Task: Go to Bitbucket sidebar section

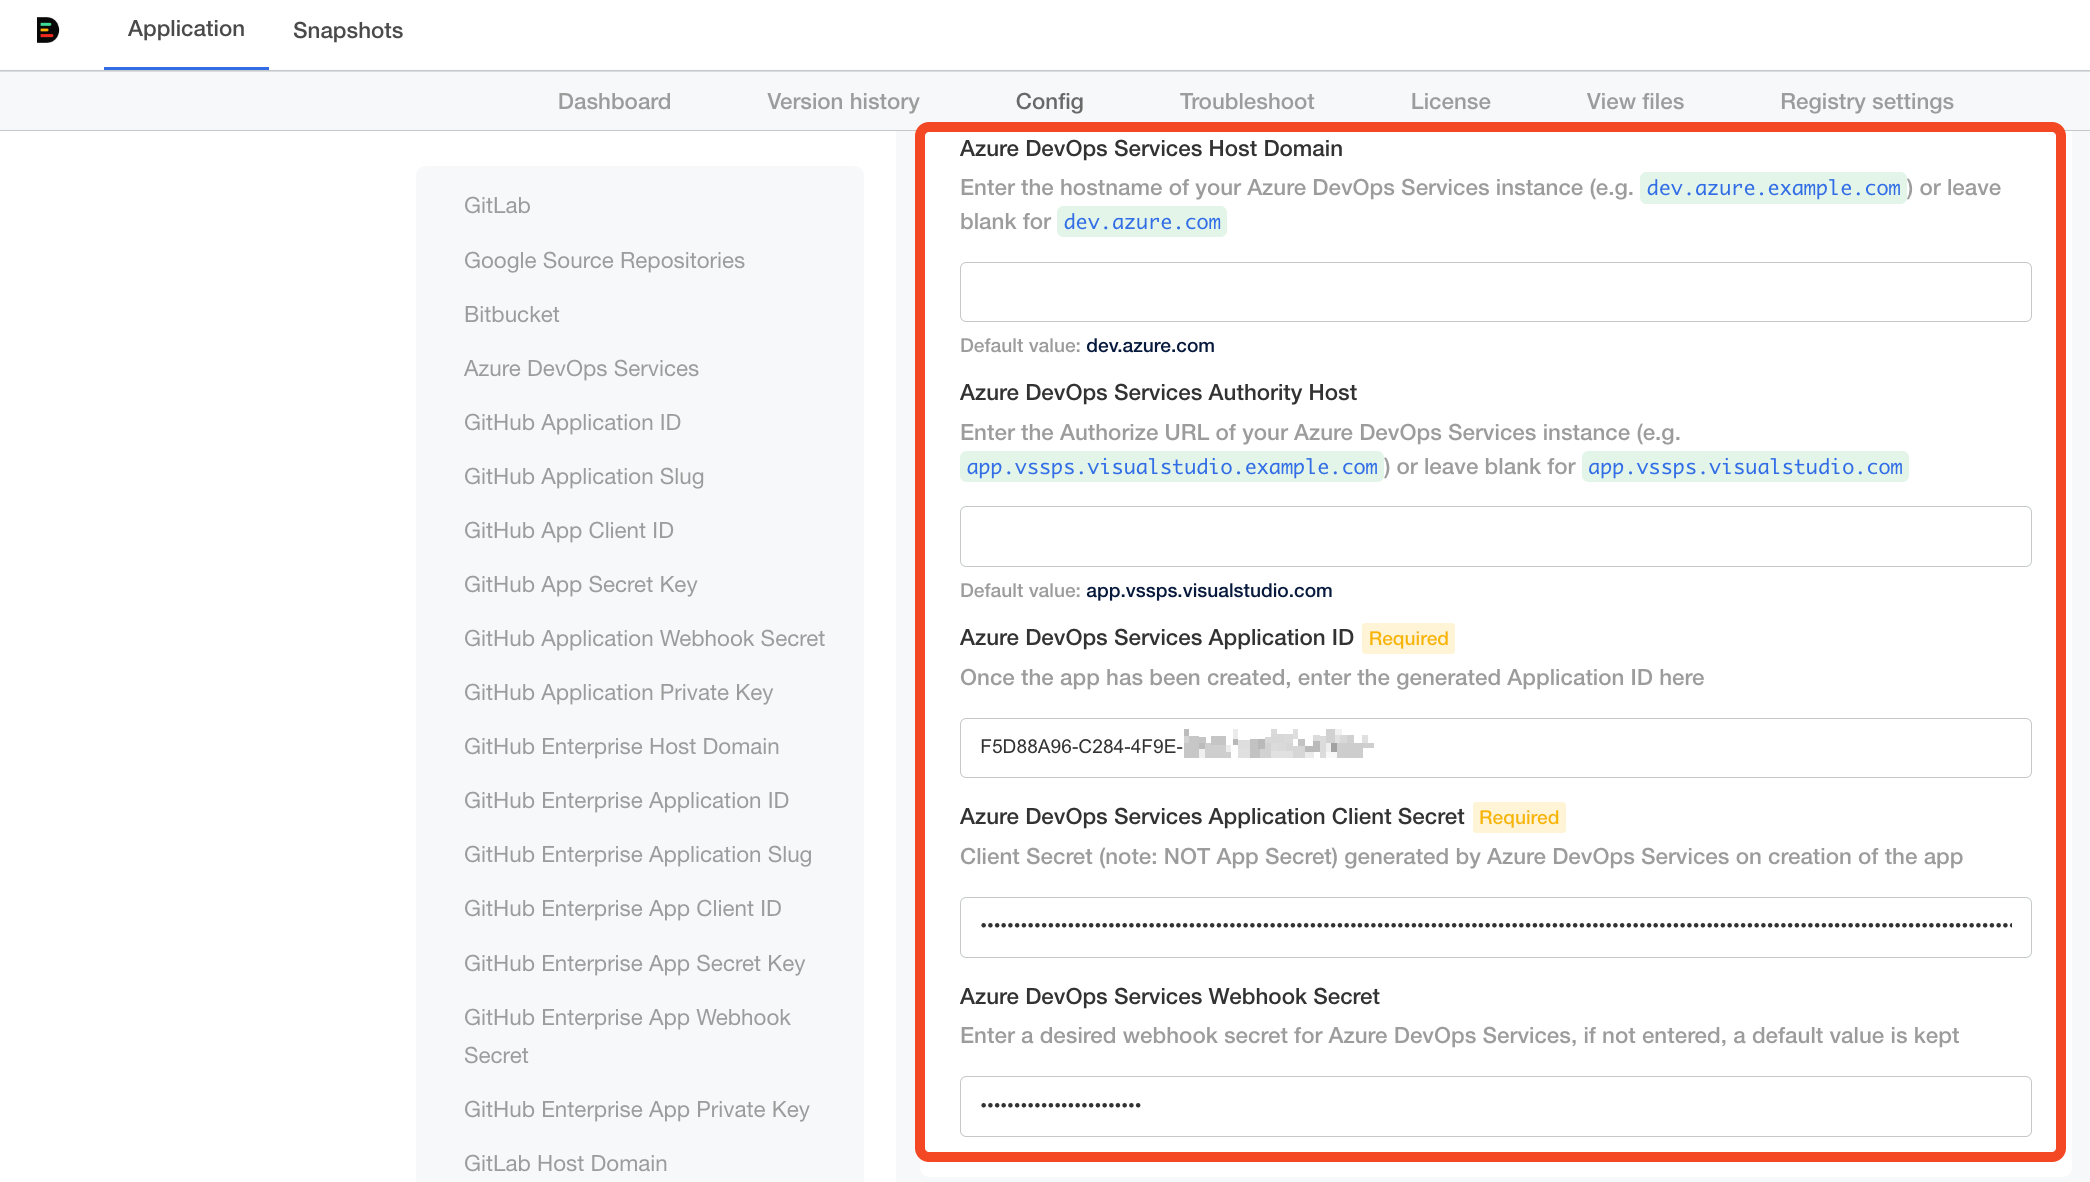Action: (x=511, y=314)
